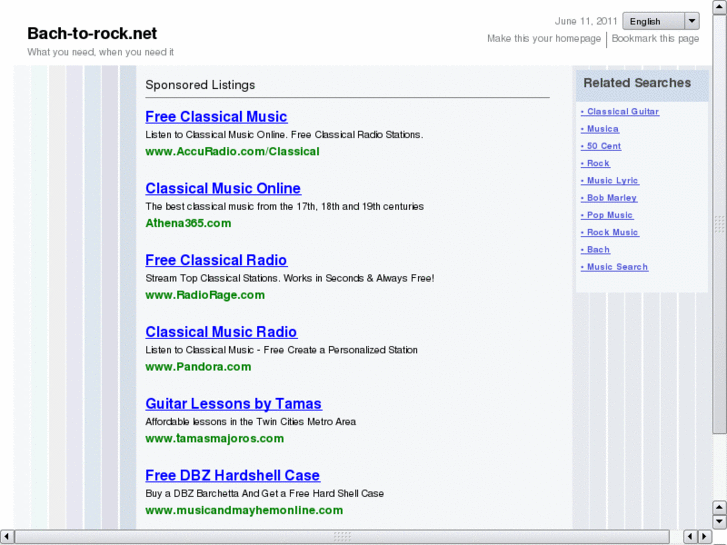Select Musica related search
This screenshot has width=727, height=545.
[600, 128]
